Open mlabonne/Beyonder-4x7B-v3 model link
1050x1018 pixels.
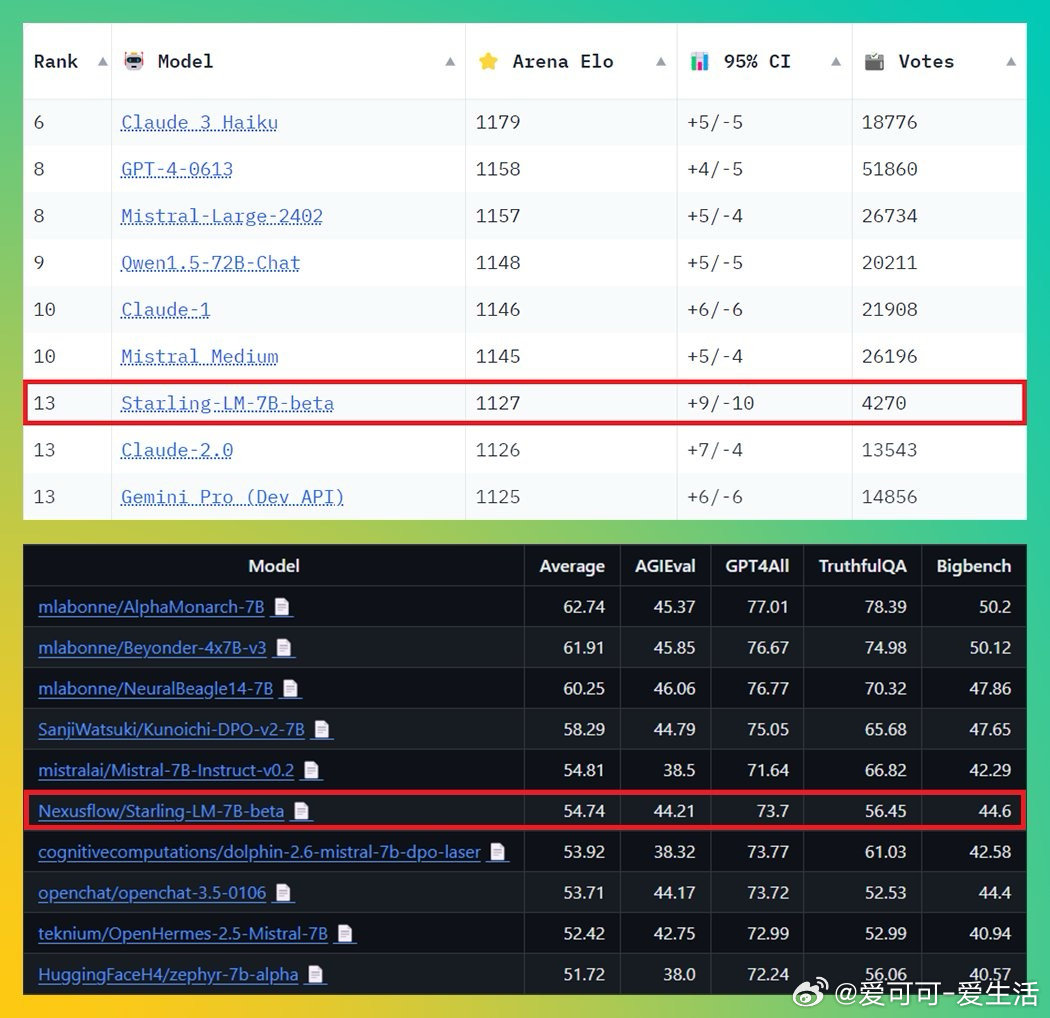click(152, 648)
